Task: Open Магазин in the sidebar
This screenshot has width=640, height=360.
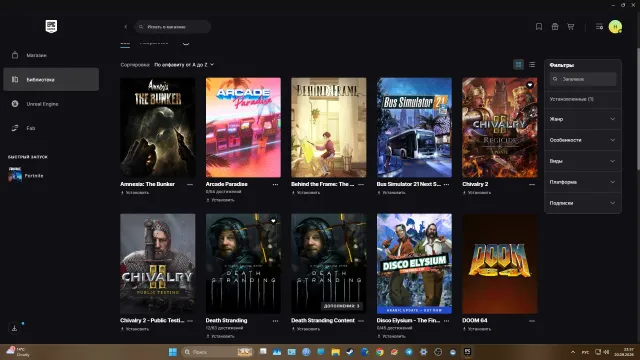Action: click(x=51, y=55)
